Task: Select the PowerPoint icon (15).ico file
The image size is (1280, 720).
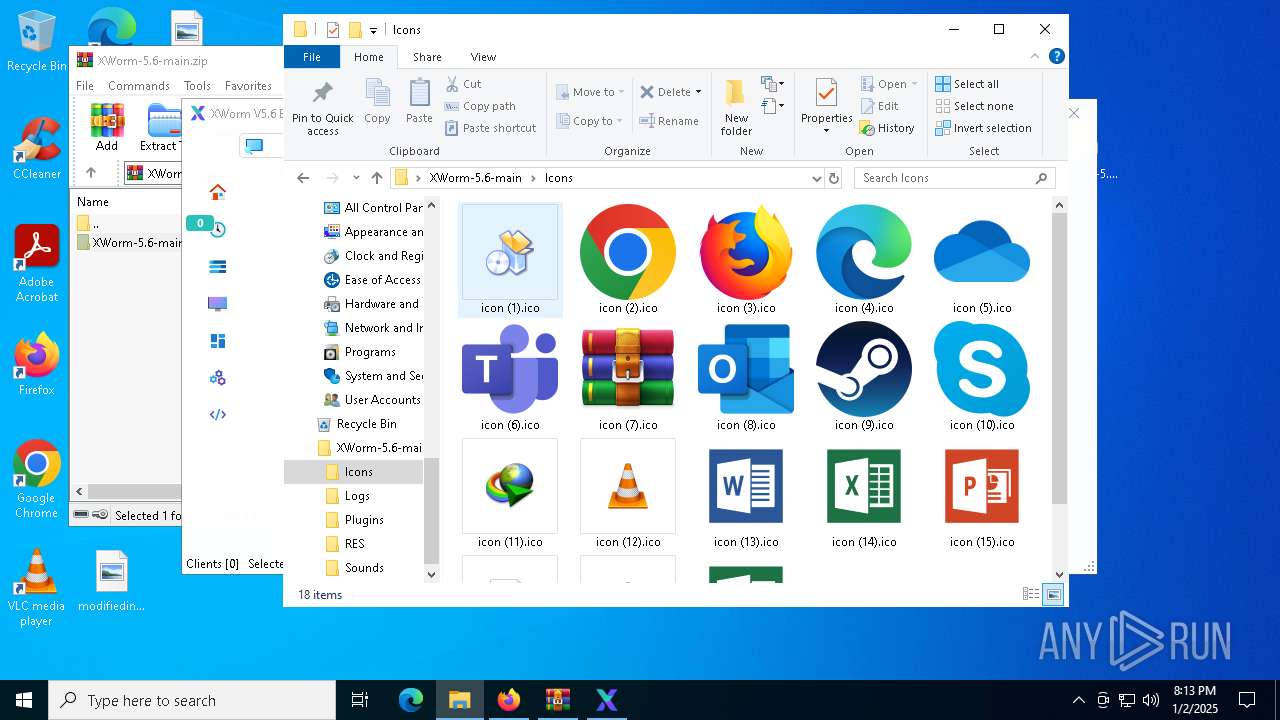Action: 981,494
